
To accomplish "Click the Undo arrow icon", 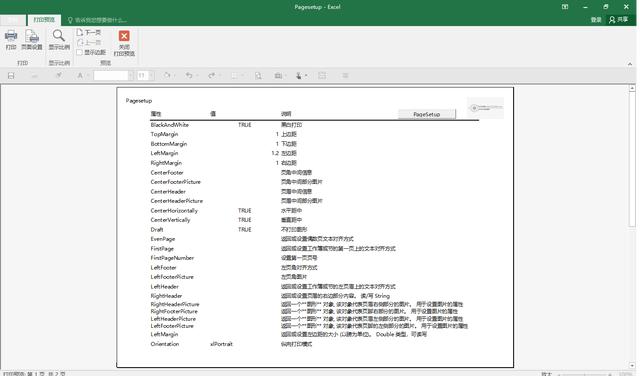I will (x=189, y=76).
